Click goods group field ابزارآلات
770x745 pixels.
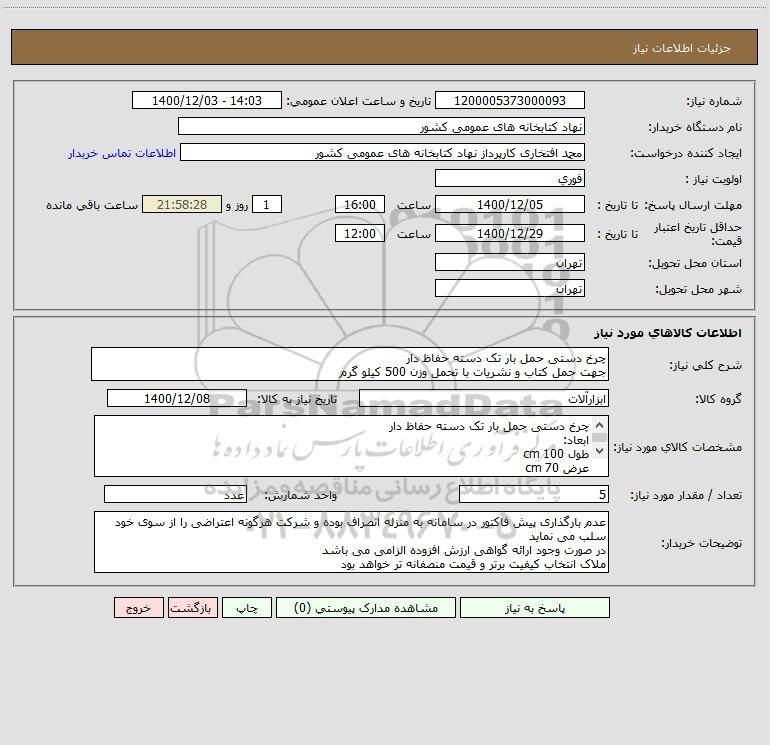pos(484,398)
